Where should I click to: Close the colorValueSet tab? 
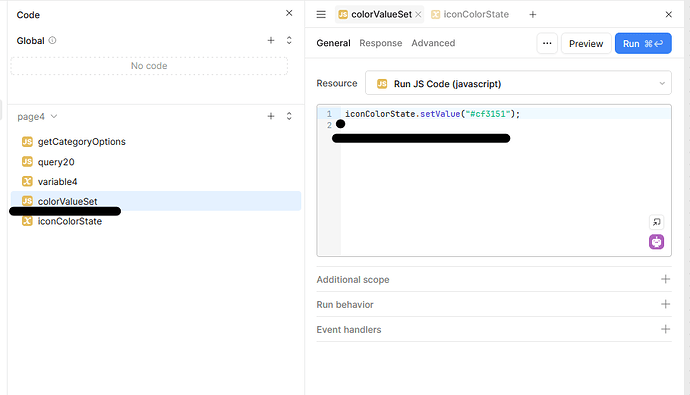click(418, 15)
